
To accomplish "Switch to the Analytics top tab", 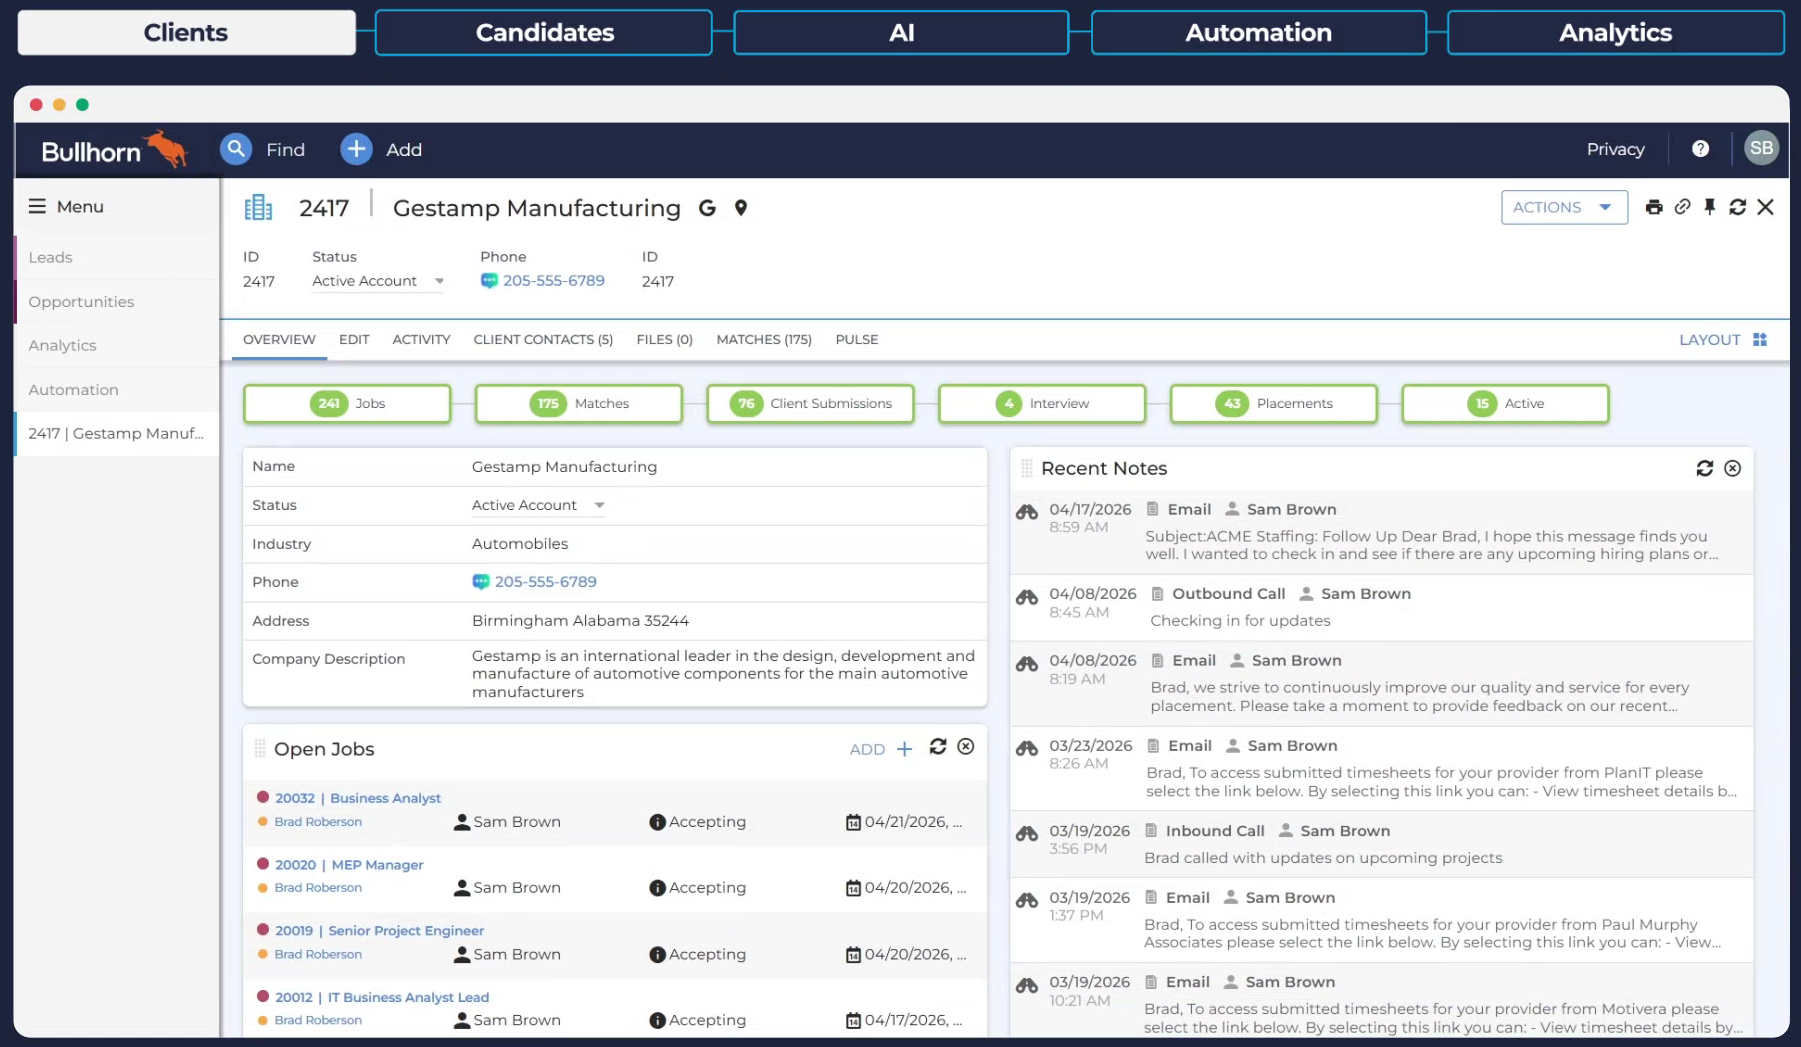I will [x=1615, y=32].
